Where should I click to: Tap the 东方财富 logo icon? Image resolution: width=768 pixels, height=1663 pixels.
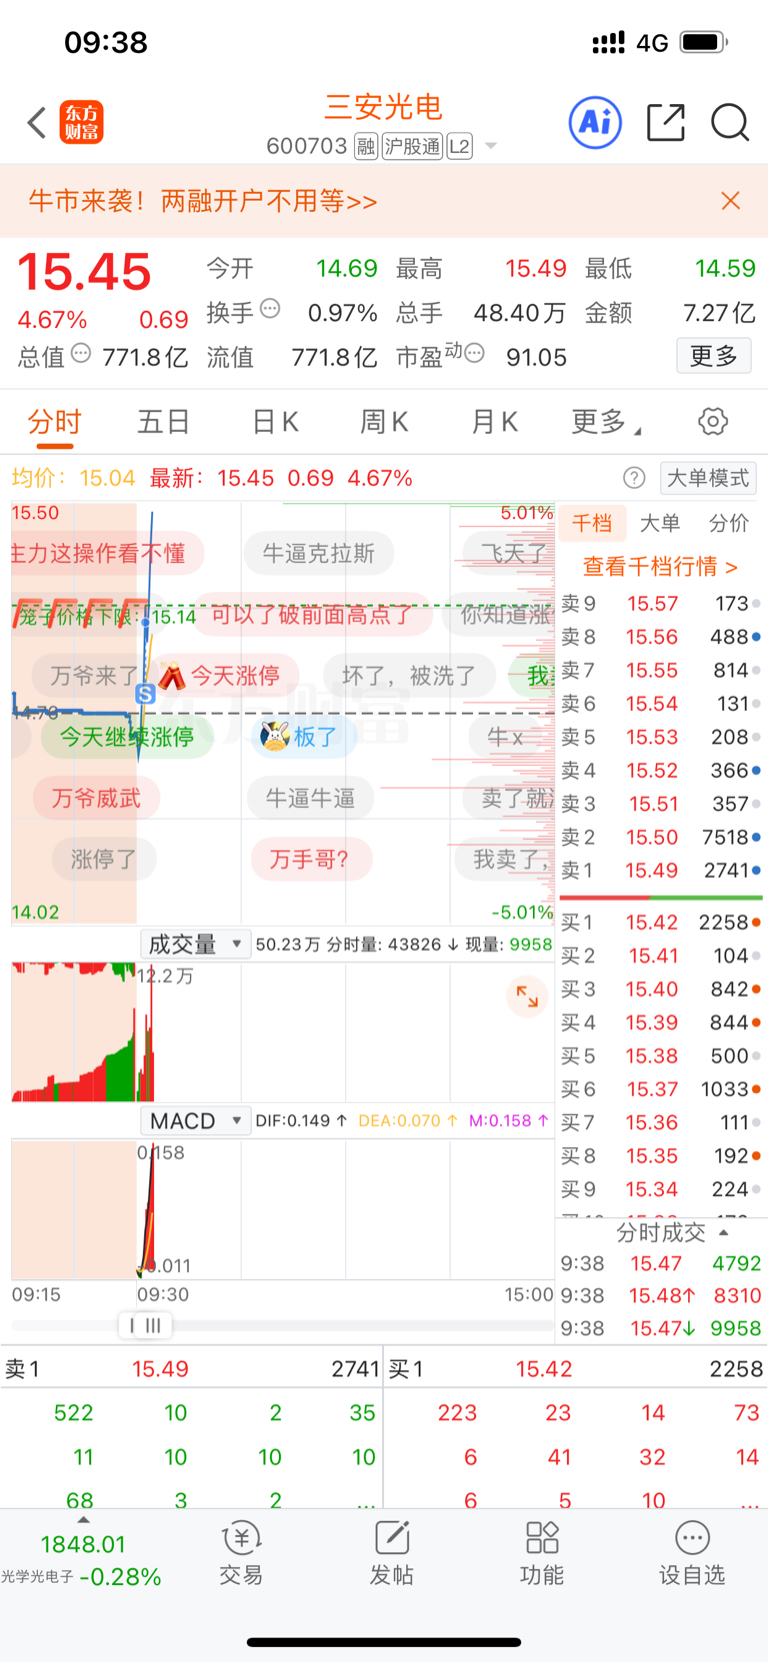81,122
